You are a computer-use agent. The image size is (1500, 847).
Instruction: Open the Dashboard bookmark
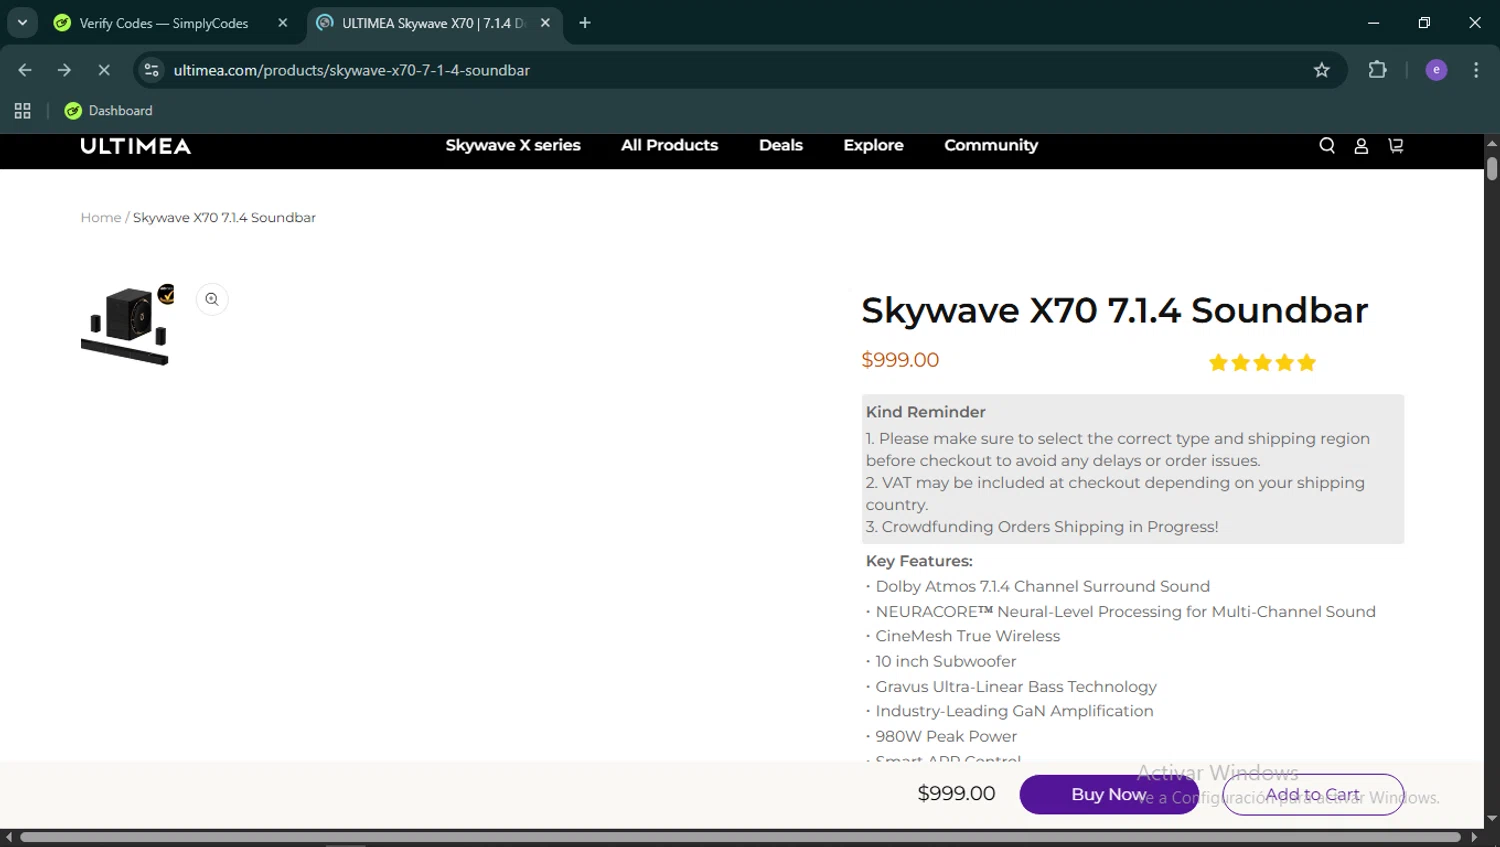coord(109,111)
